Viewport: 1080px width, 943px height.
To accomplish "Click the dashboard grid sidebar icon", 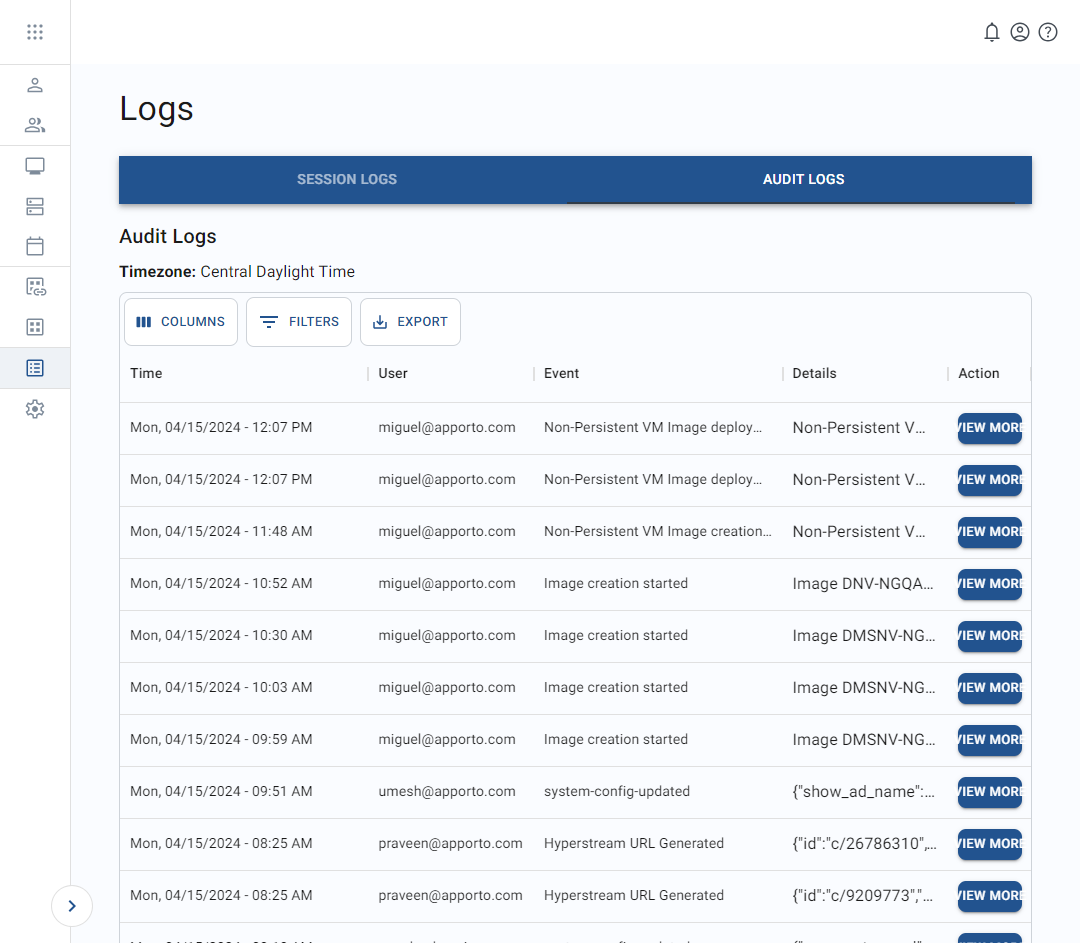I will (35, 327).
